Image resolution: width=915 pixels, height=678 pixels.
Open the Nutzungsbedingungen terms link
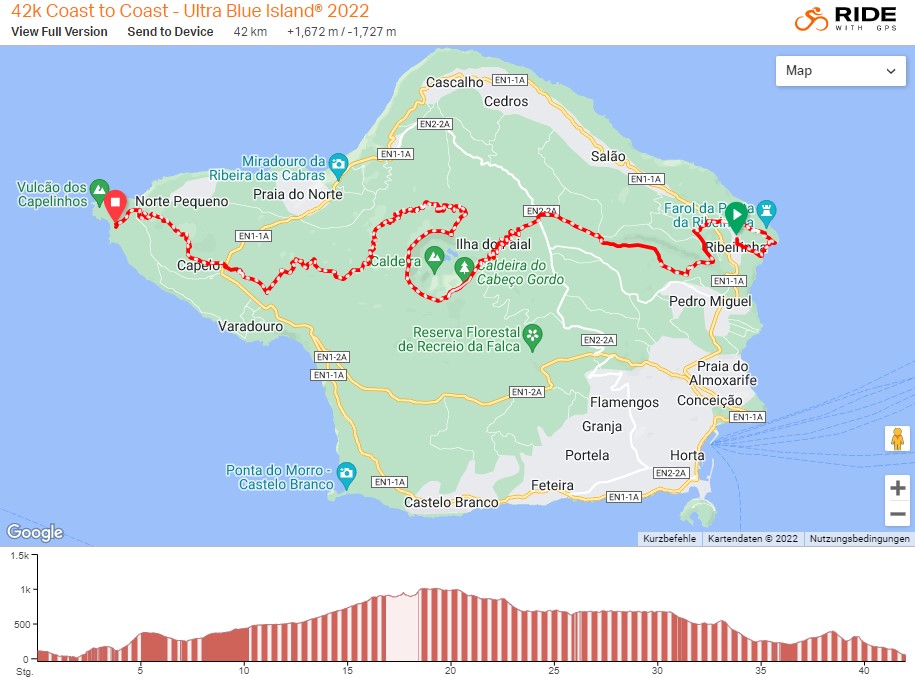[x=859, y=539]
